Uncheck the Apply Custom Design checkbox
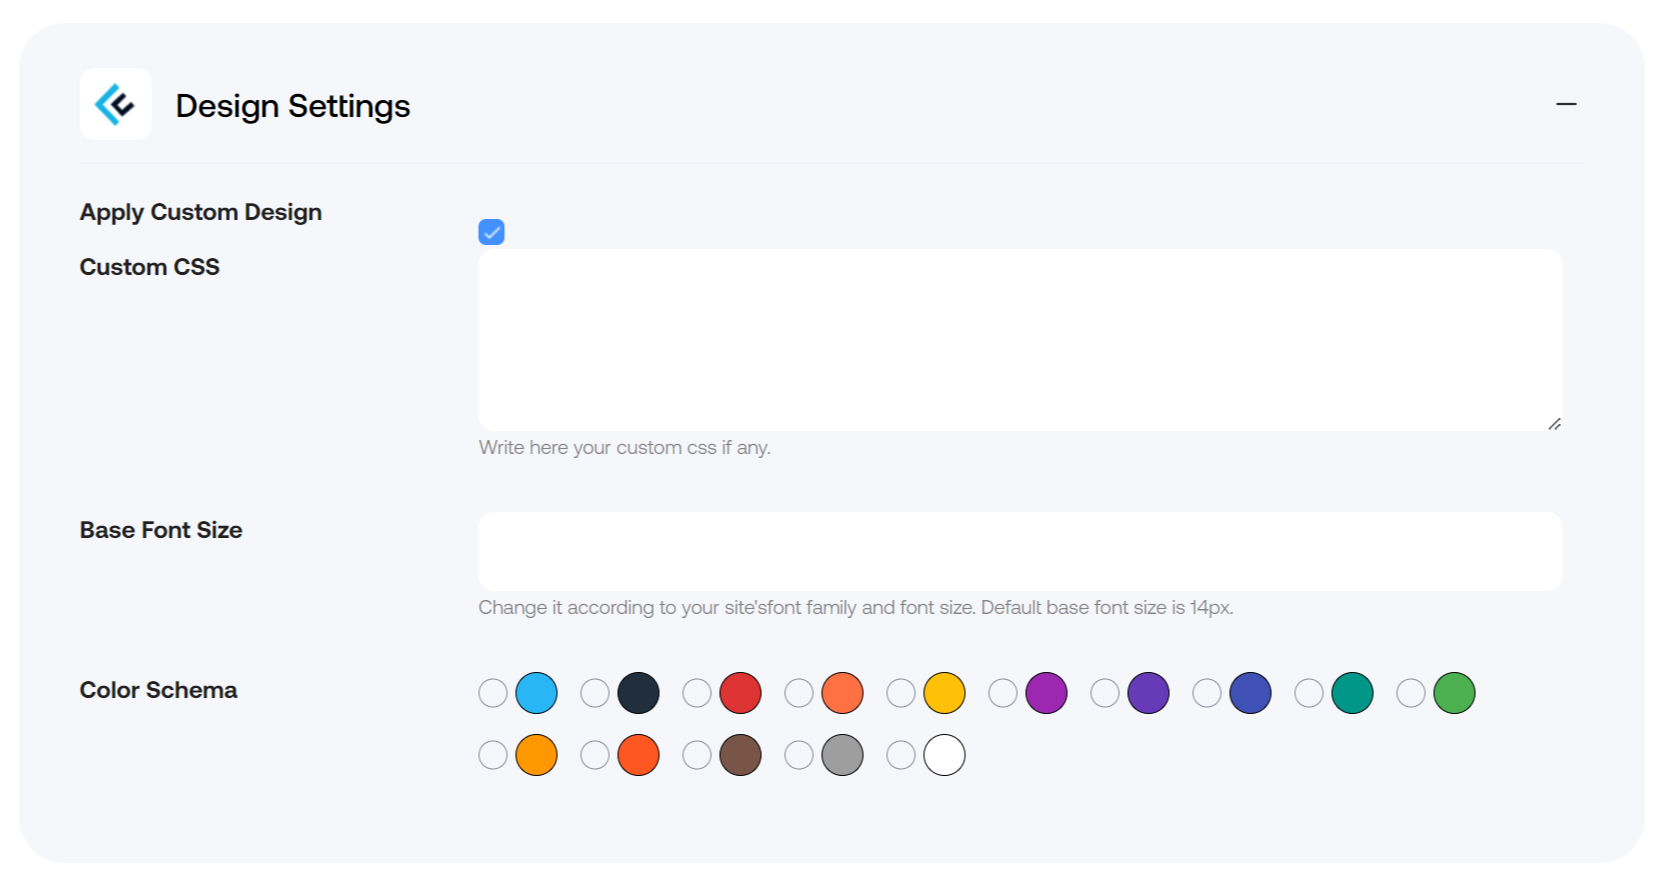This screenshot has height=892, width=1665. tap(491, 232)
